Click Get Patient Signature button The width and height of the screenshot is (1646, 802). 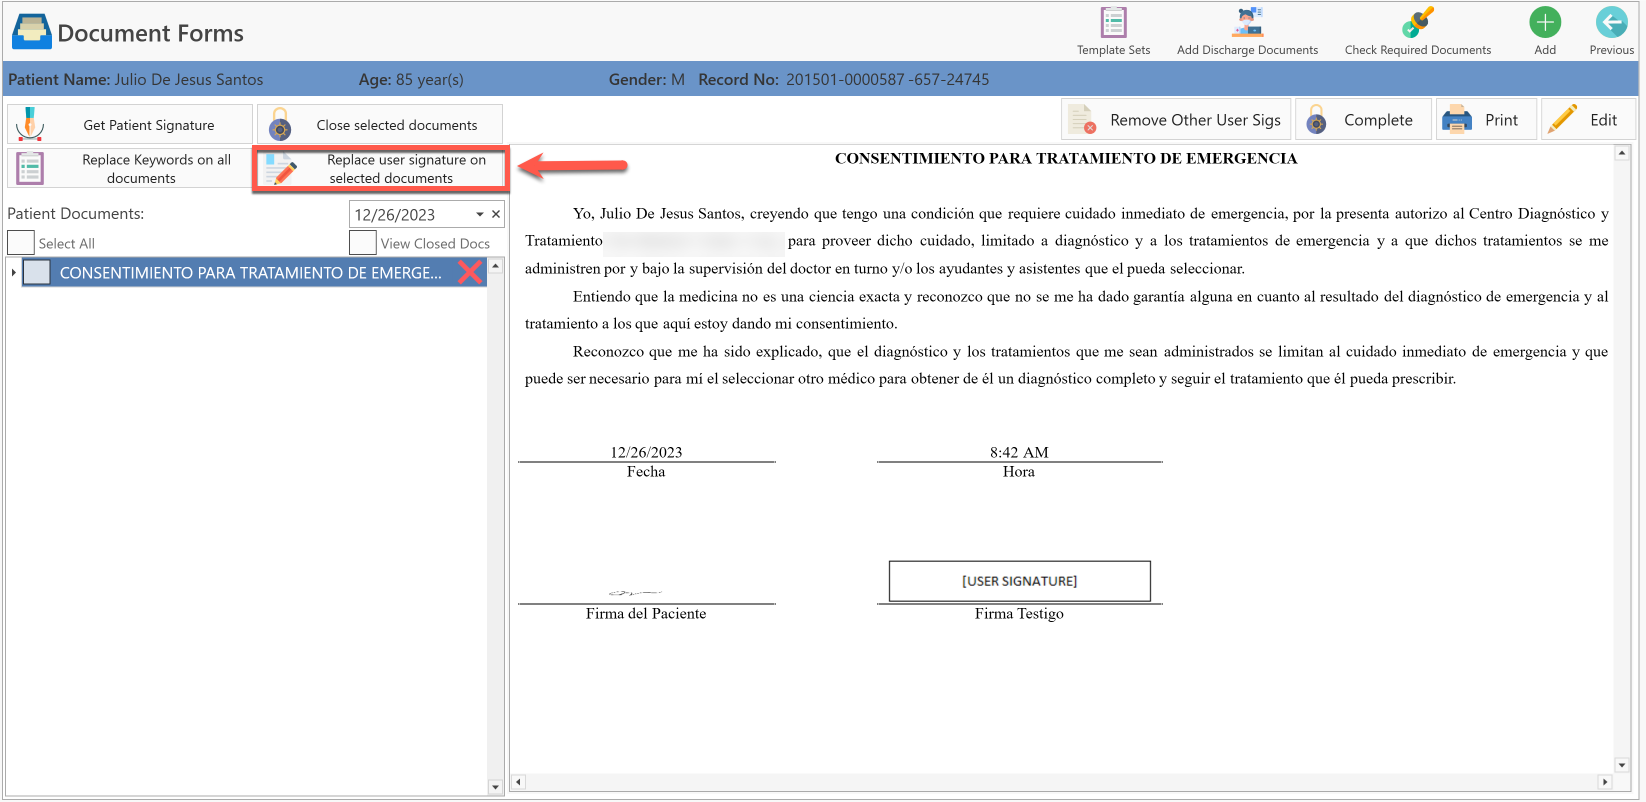[130, 124]
